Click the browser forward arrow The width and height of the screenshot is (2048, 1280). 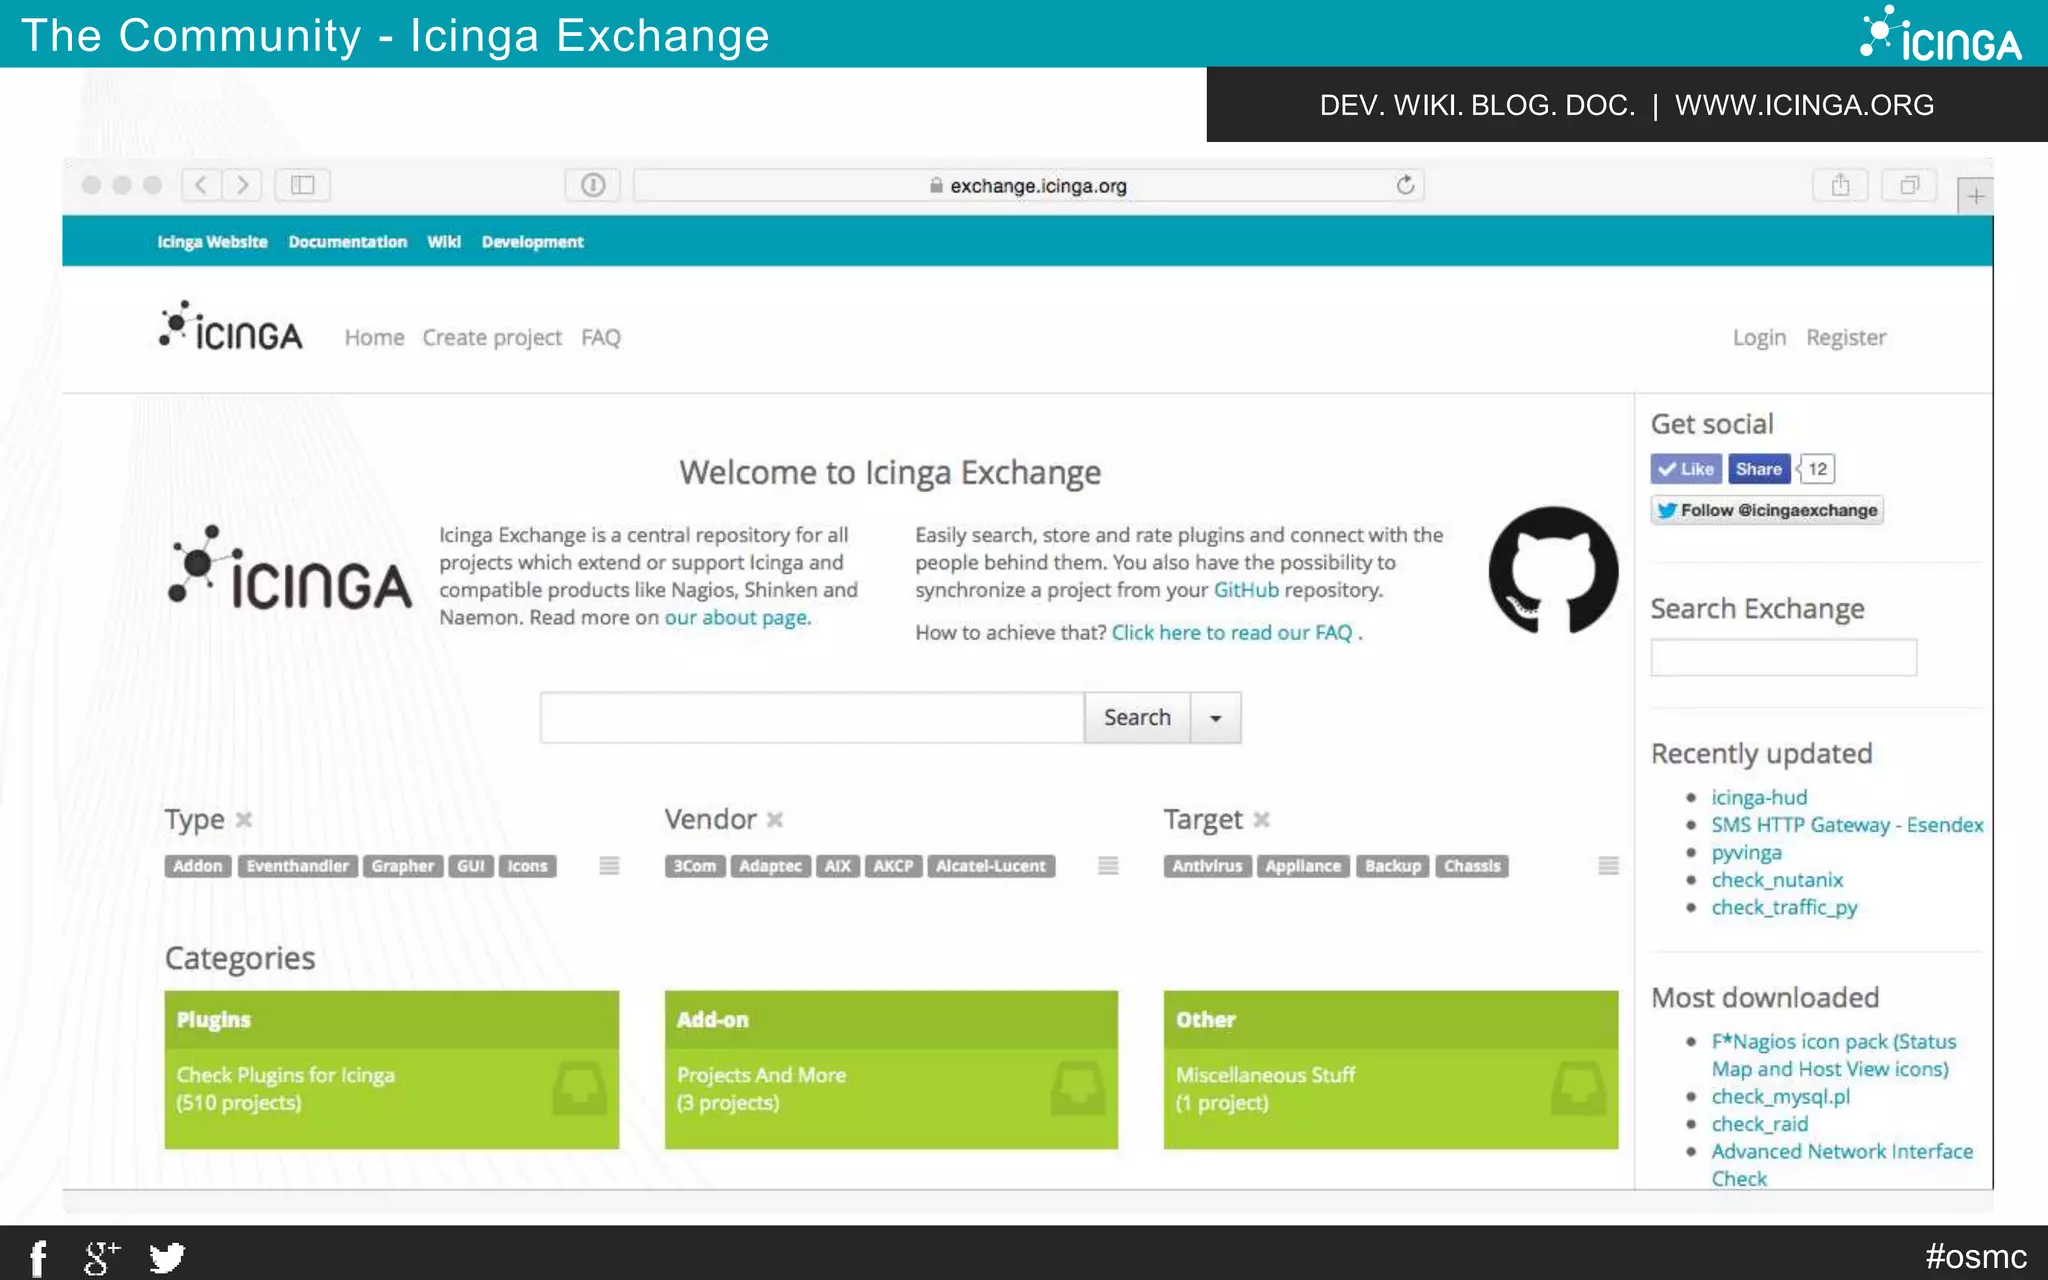242,185
